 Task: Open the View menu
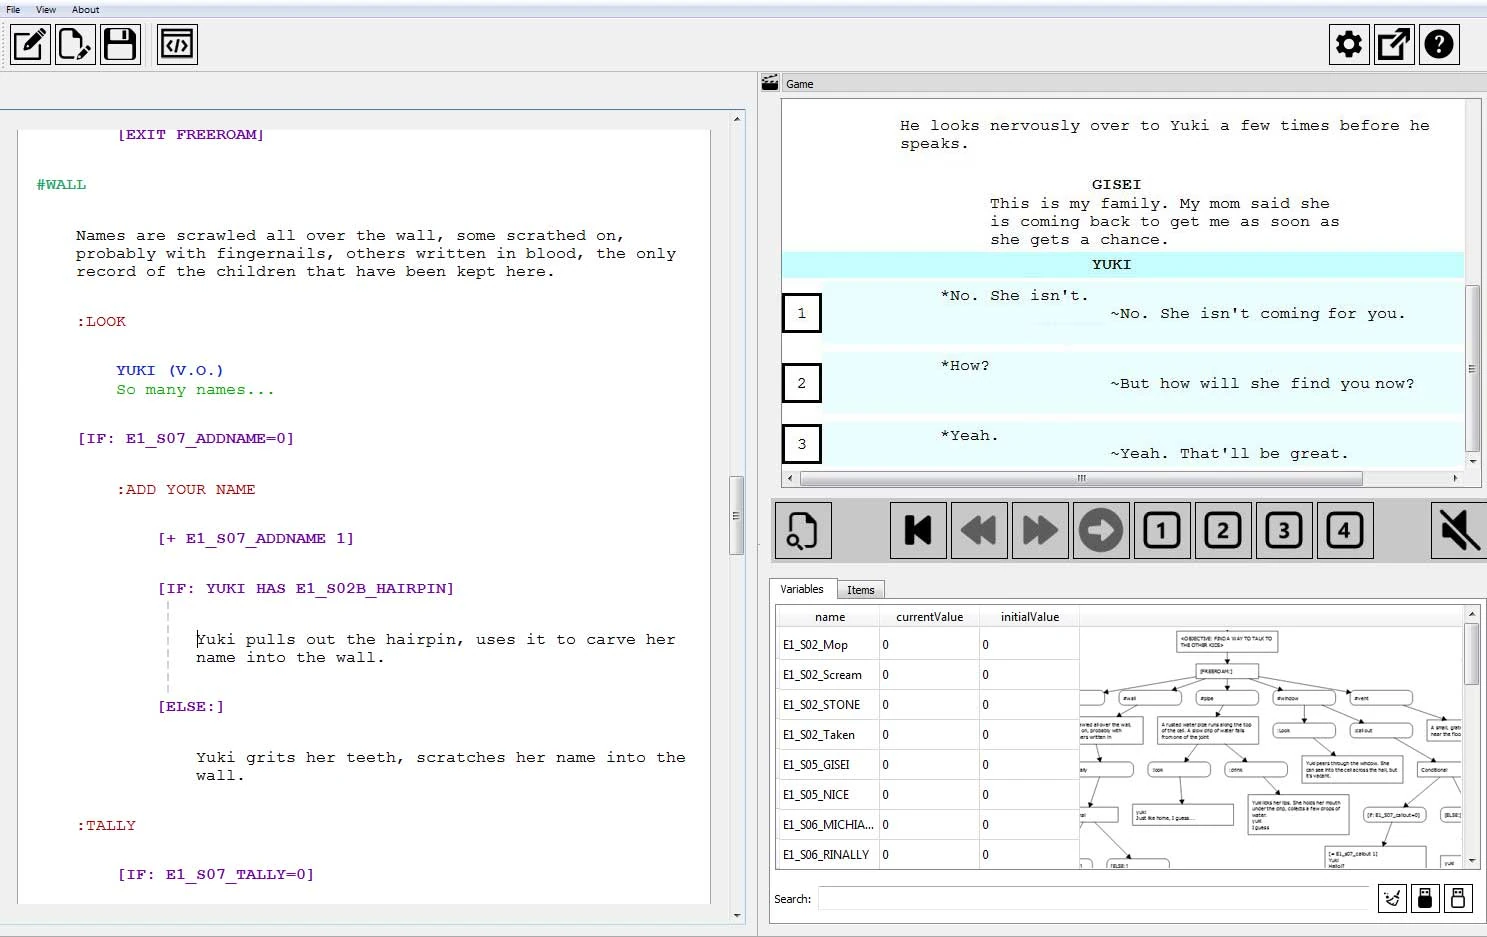point(46,10)
